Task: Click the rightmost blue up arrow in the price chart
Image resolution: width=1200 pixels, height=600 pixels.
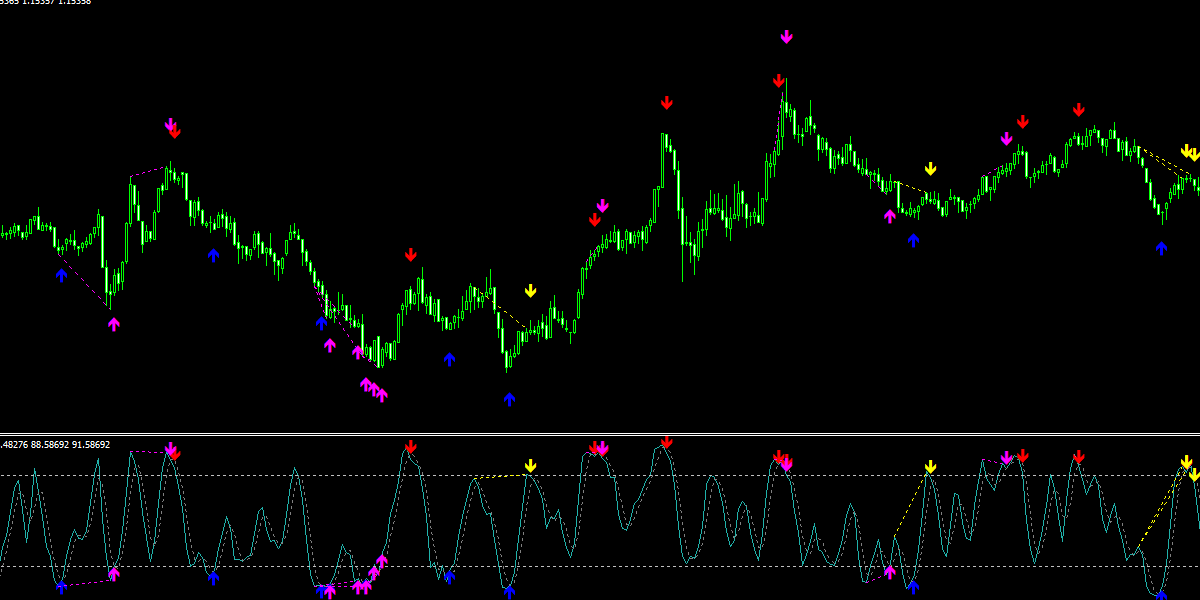Action: pyautogui.click(x=1161, y=248)
